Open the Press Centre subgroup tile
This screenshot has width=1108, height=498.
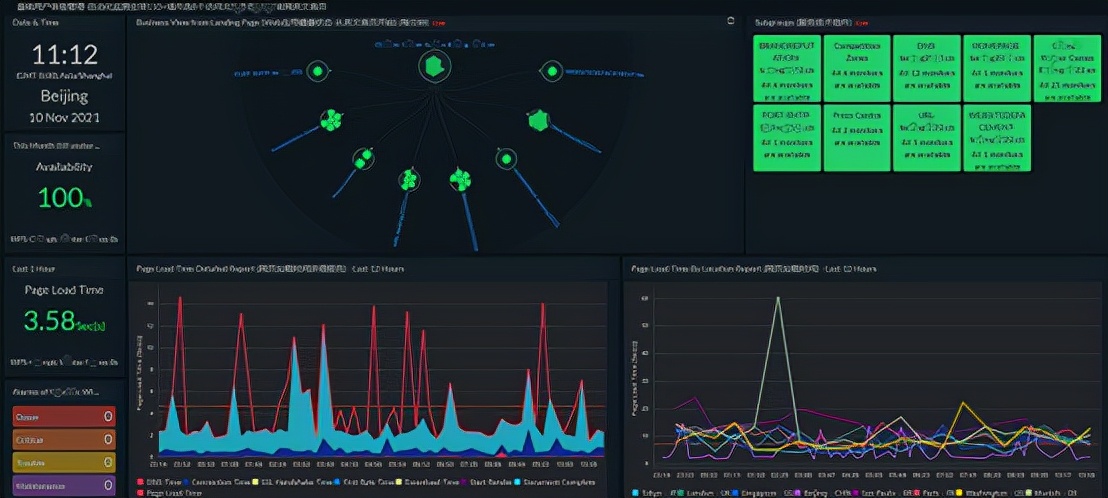856,138
